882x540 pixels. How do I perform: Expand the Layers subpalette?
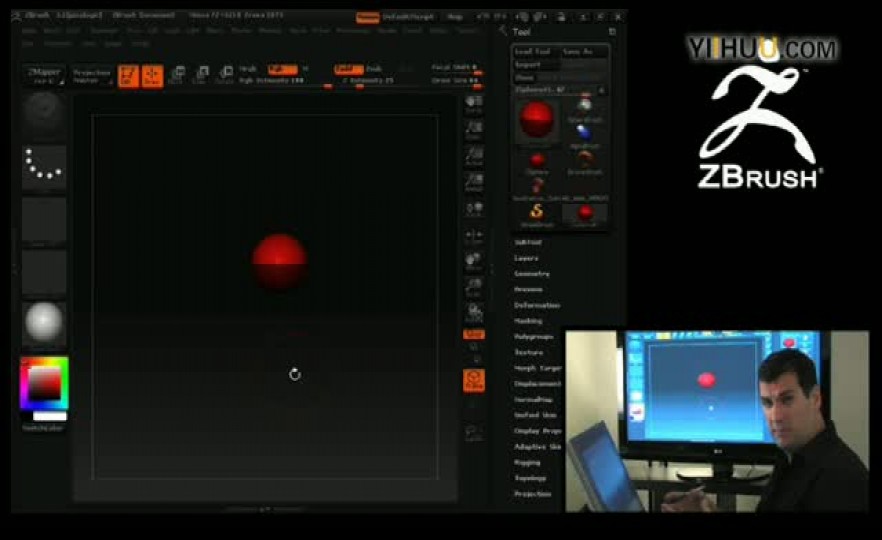point(526,258)
